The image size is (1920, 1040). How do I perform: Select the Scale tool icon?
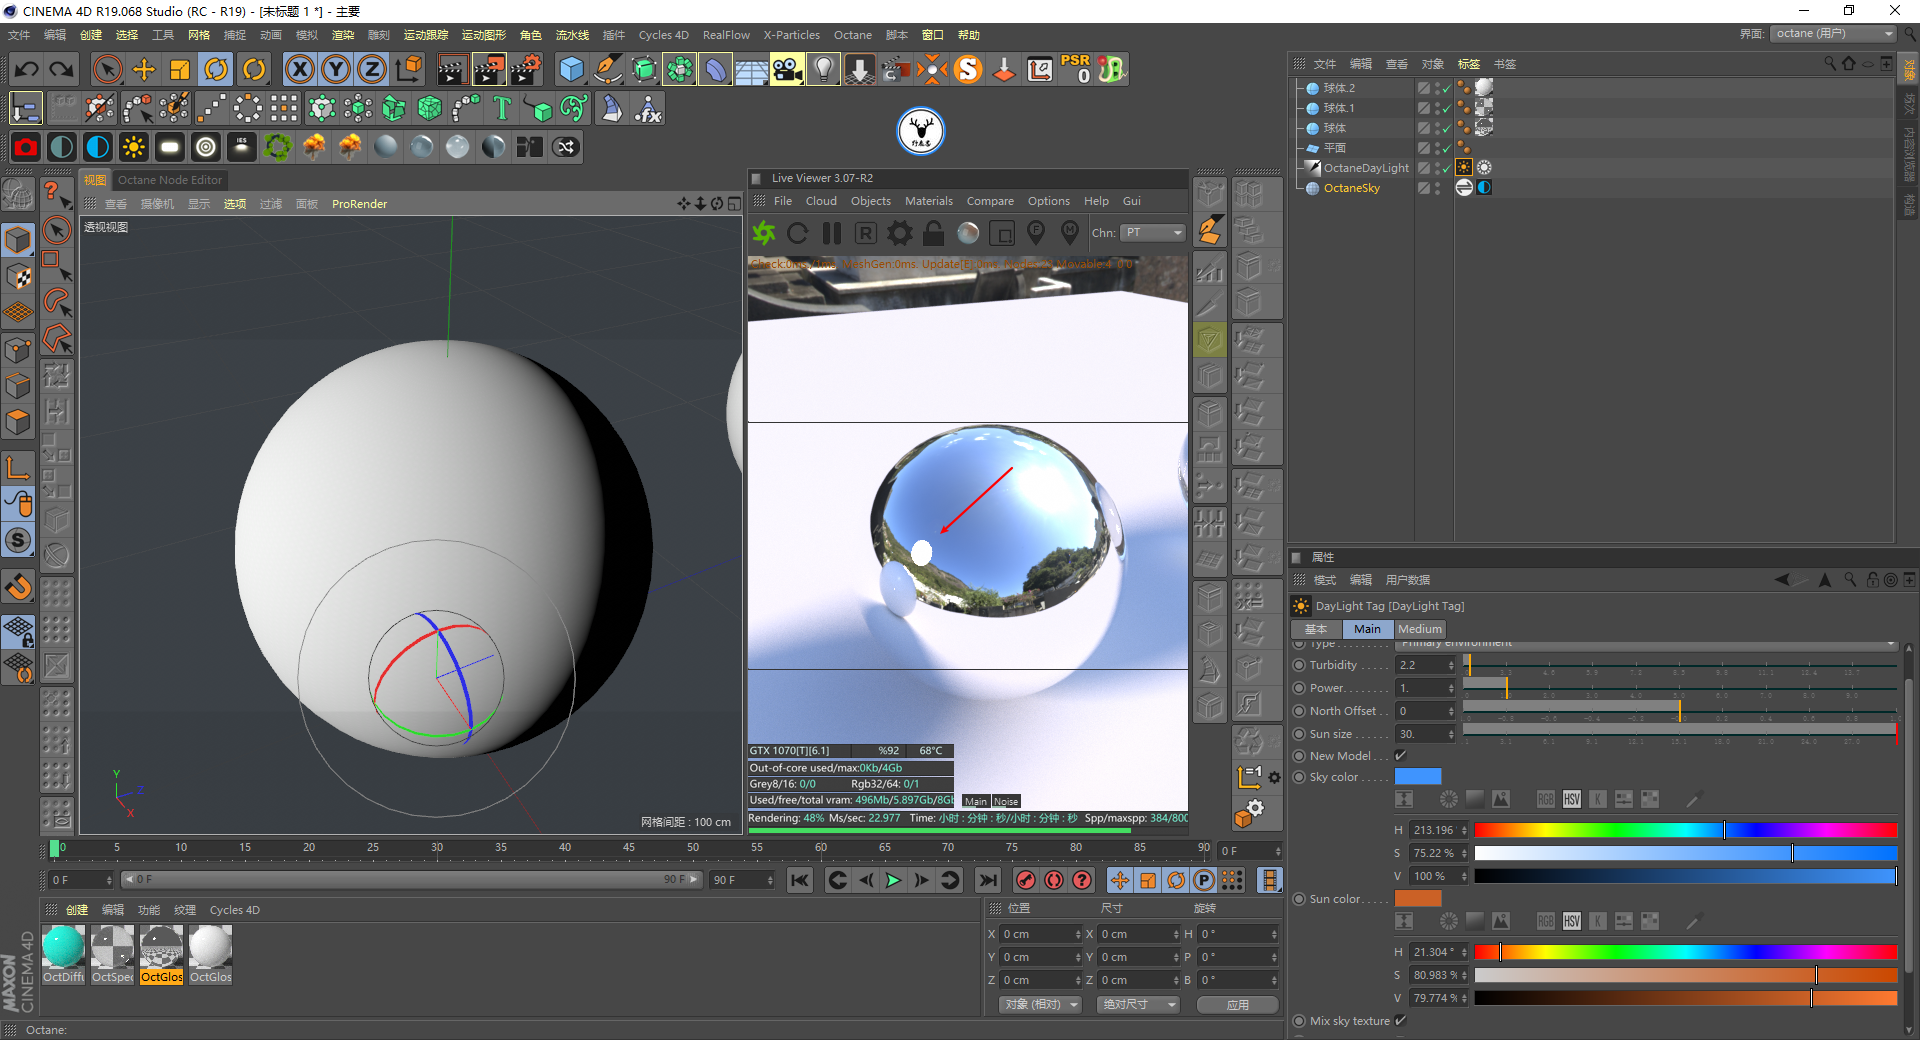(x=180, y=69)
